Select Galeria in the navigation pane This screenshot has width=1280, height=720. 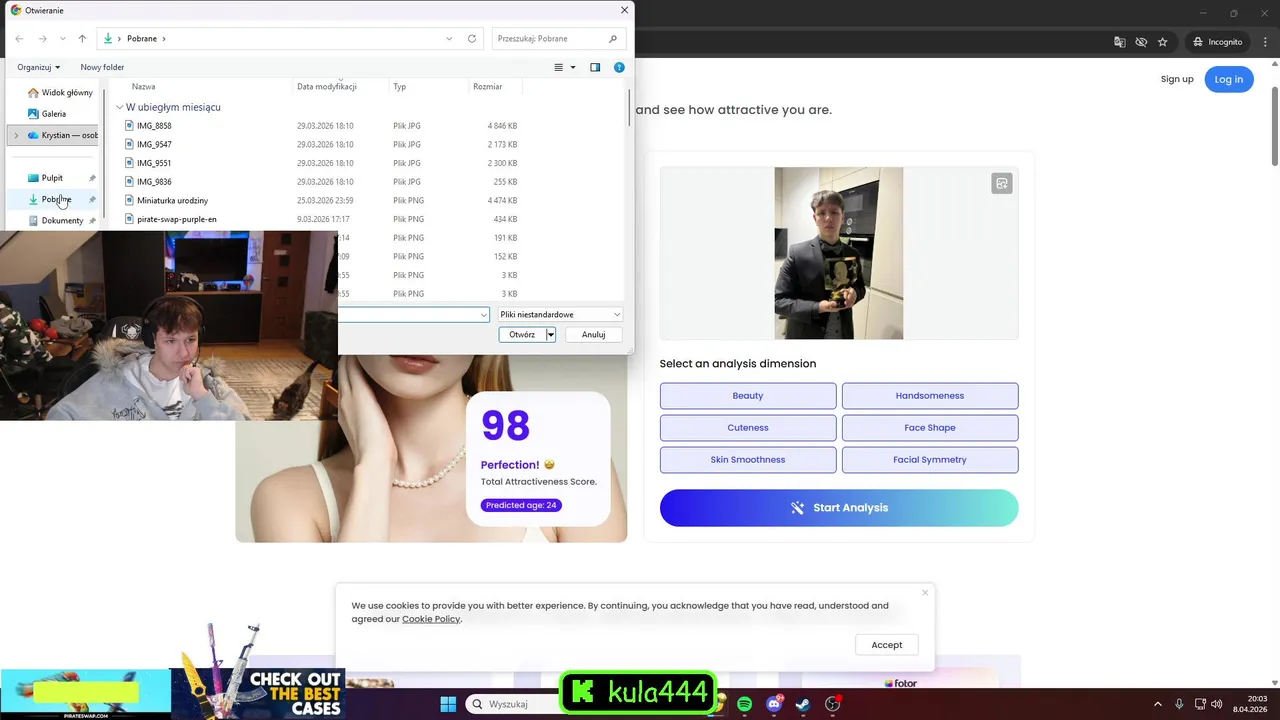pos(47,114)
